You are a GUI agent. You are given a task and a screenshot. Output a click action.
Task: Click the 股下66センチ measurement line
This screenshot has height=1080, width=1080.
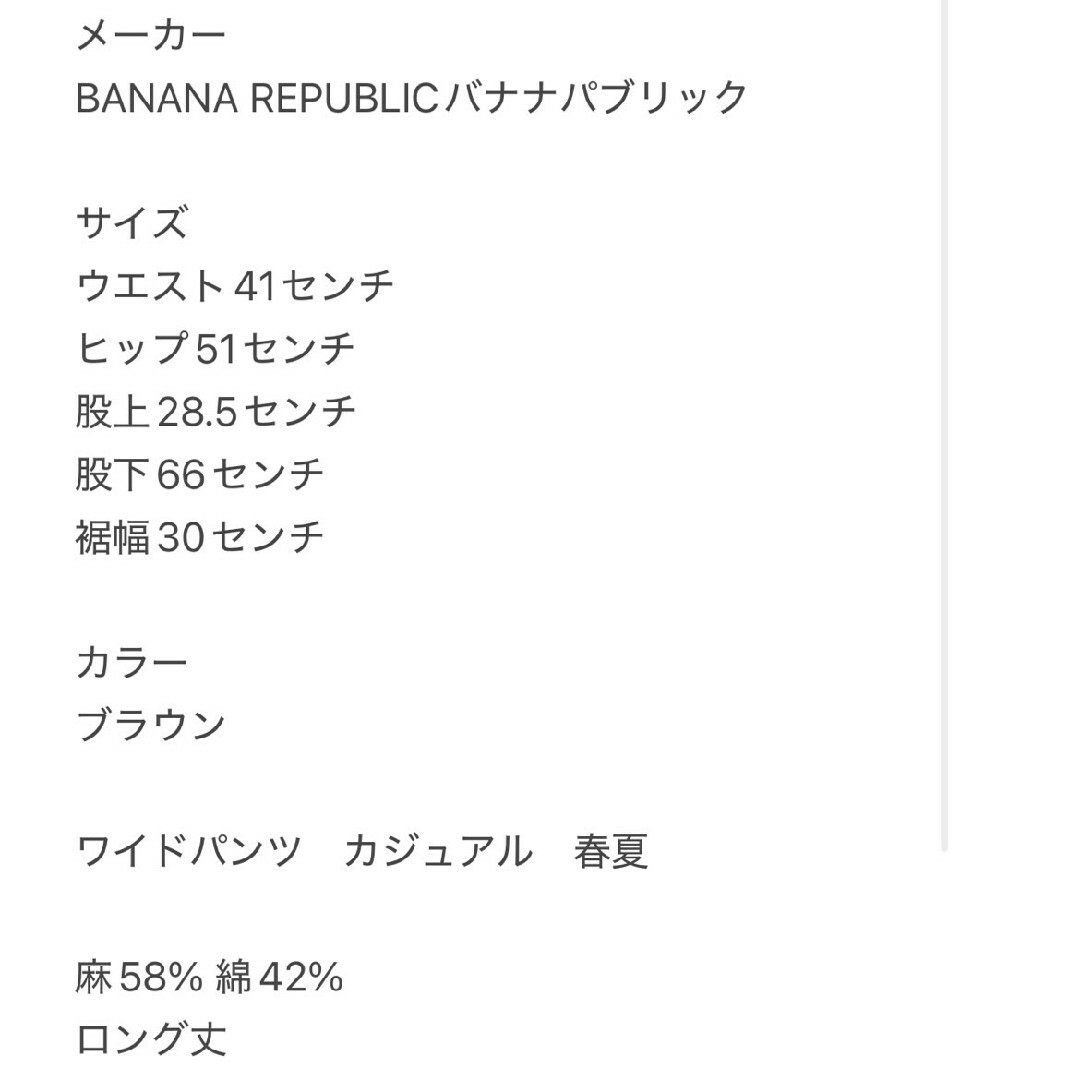(x=200, y=474)
